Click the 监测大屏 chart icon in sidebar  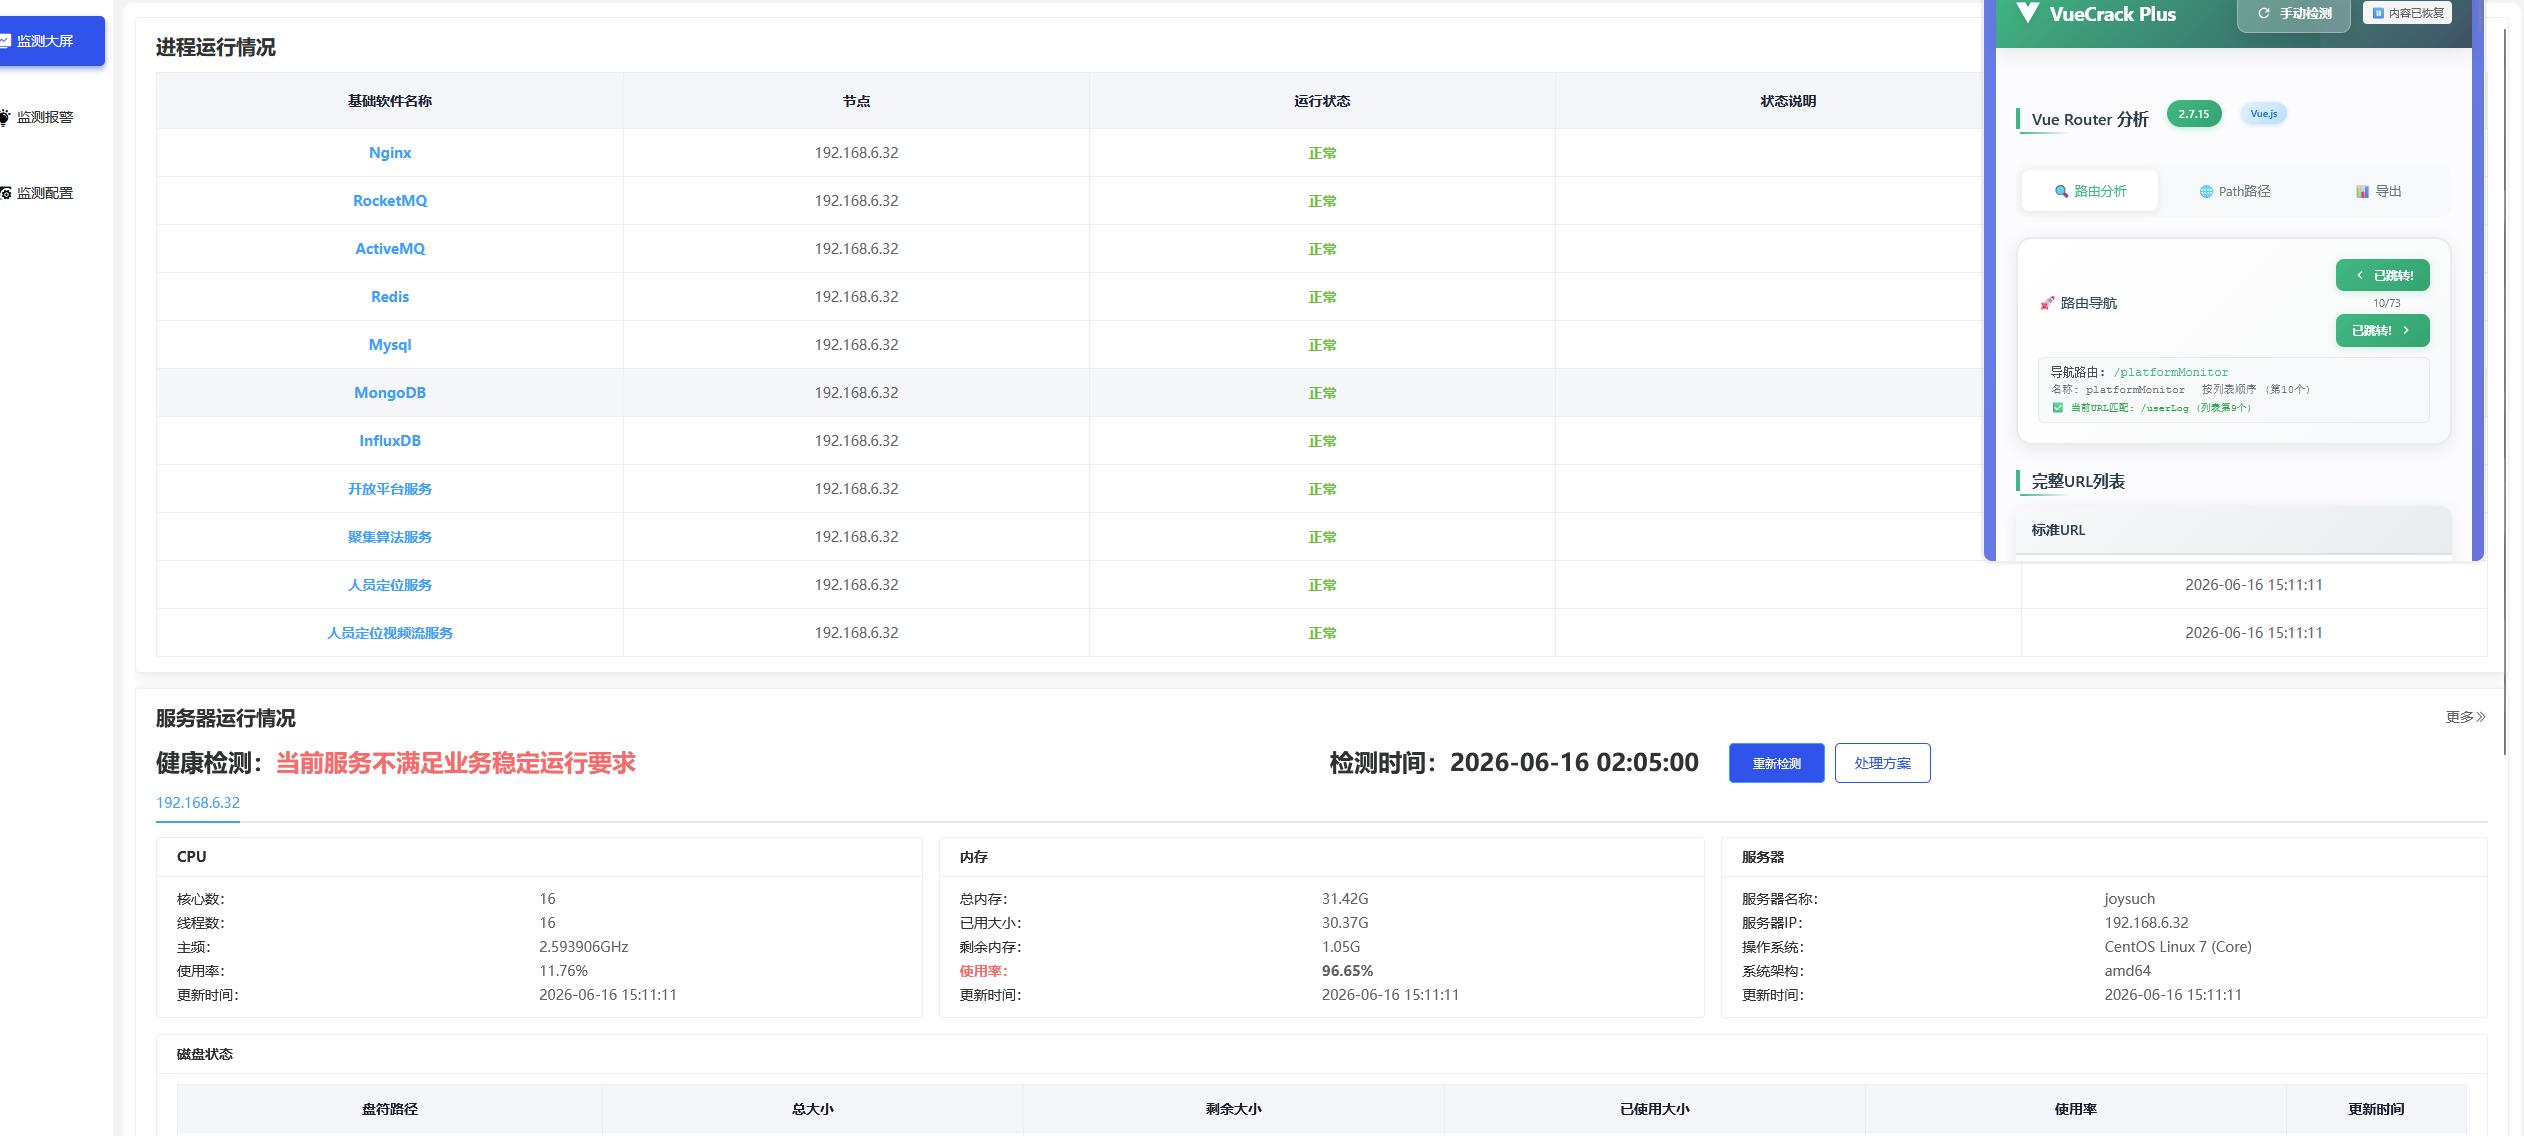(x=5, y=41)
